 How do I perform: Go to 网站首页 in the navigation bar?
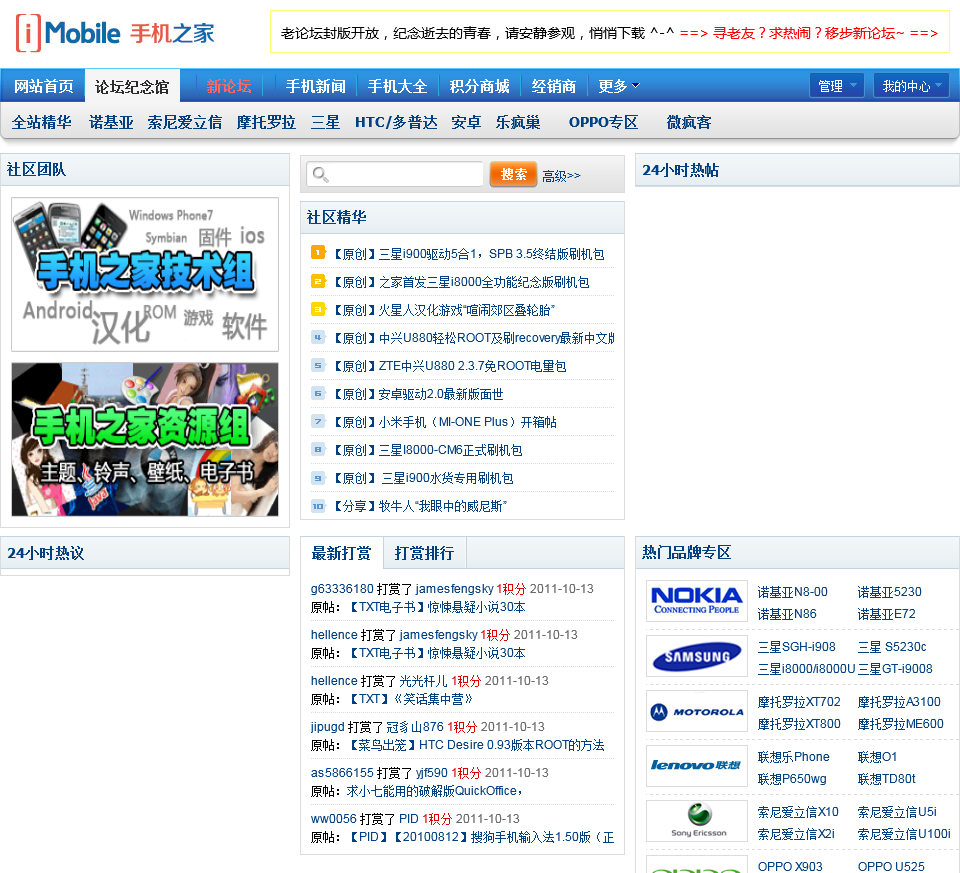coord(43,86)
